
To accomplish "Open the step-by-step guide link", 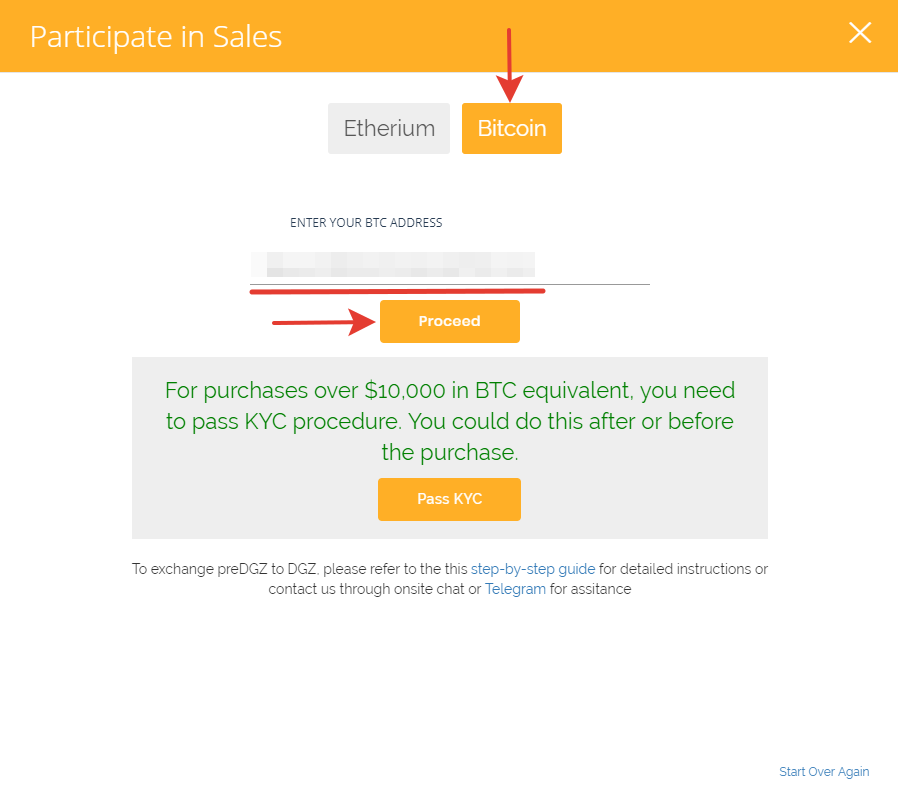I will tap(533, 569).
